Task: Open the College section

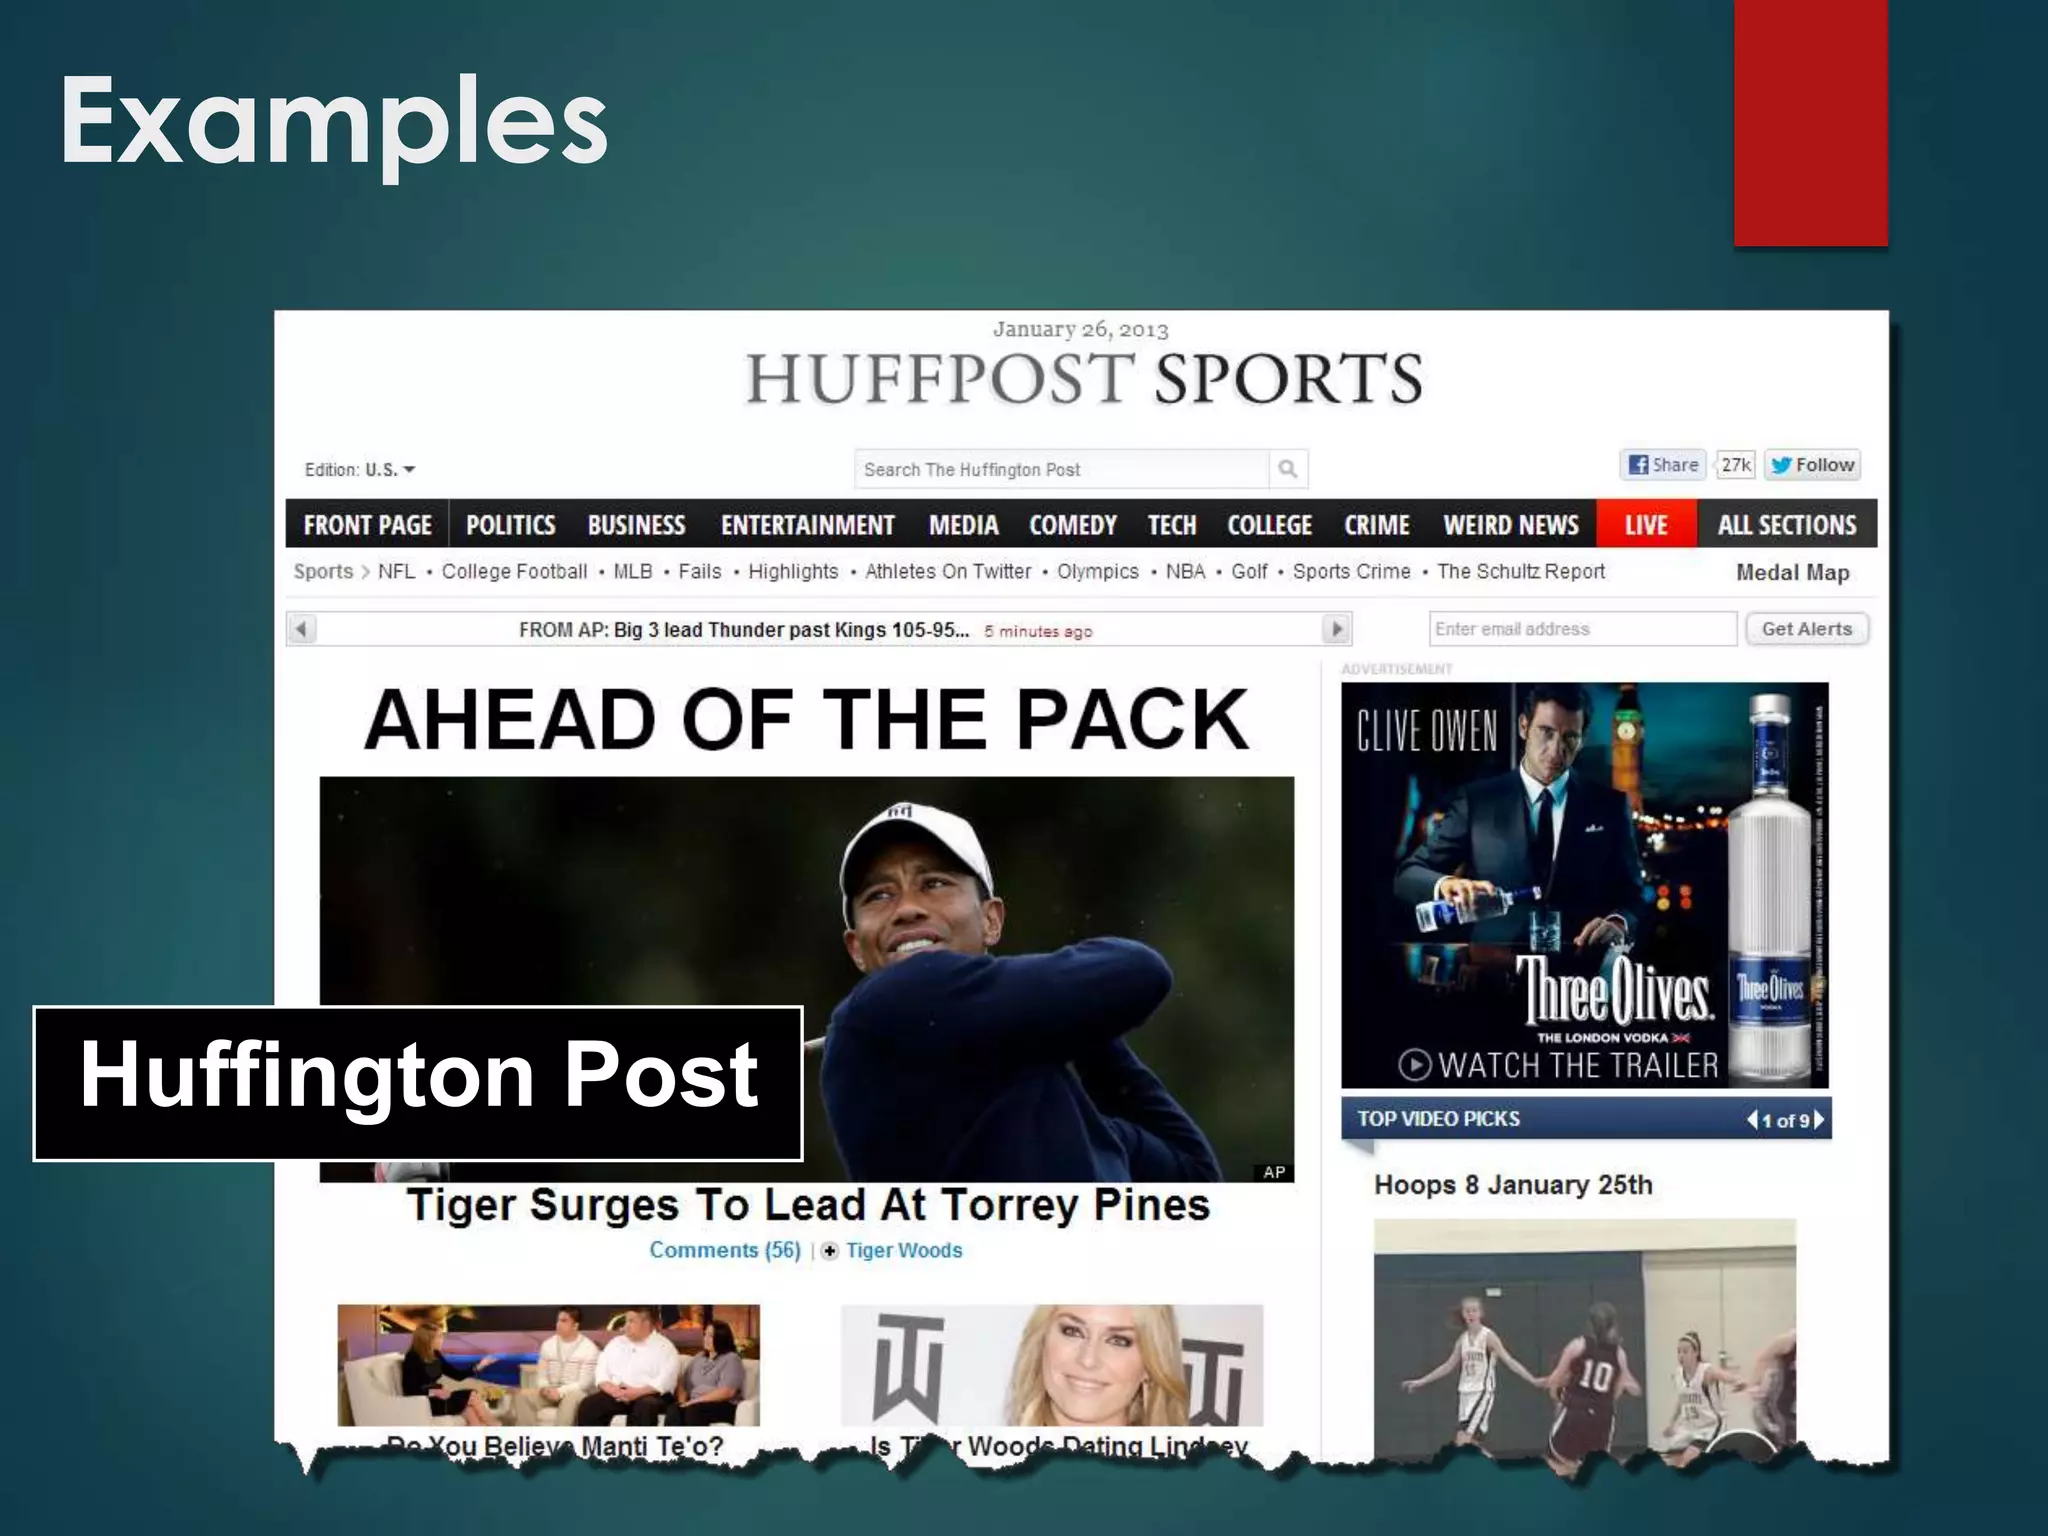Action: (1269, 525)
